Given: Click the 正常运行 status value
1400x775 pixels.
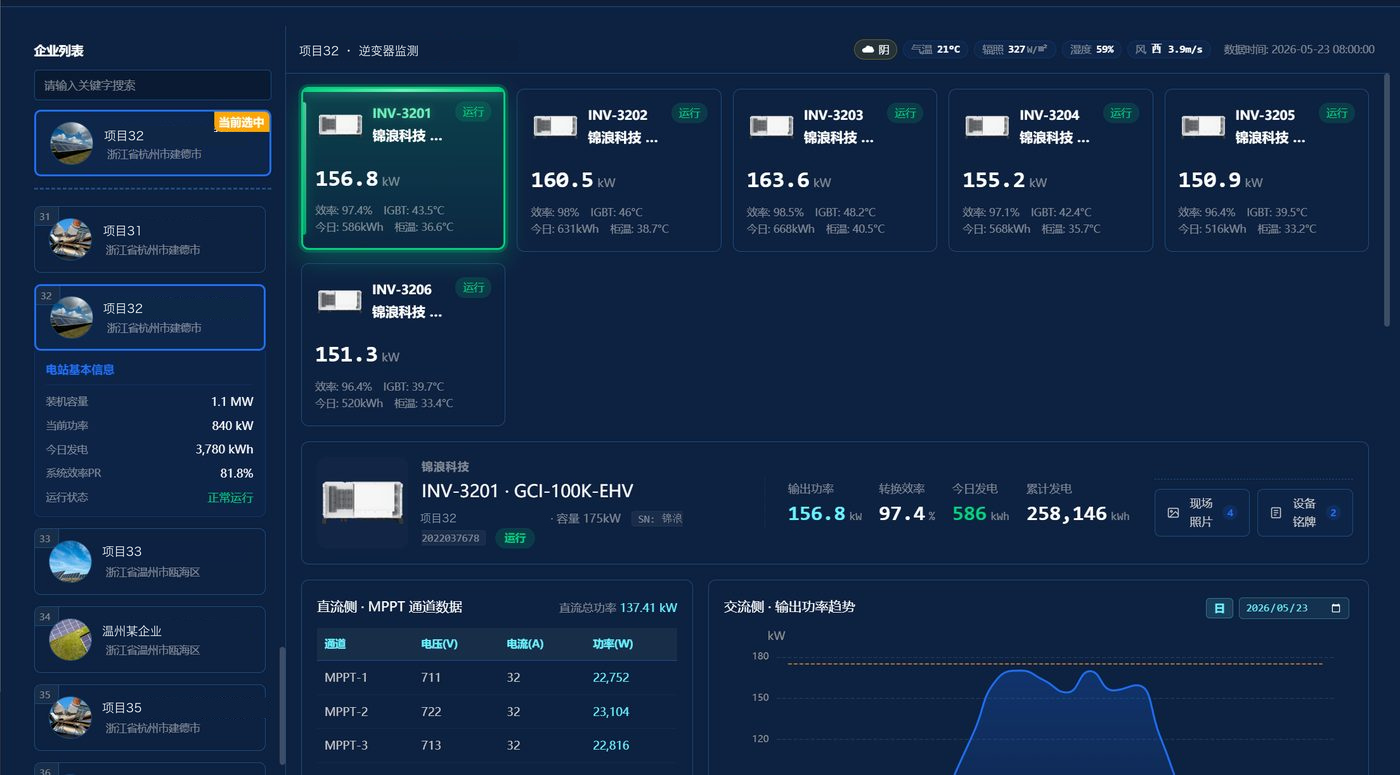Looking at the screenshot, I should tap(230, 497).
